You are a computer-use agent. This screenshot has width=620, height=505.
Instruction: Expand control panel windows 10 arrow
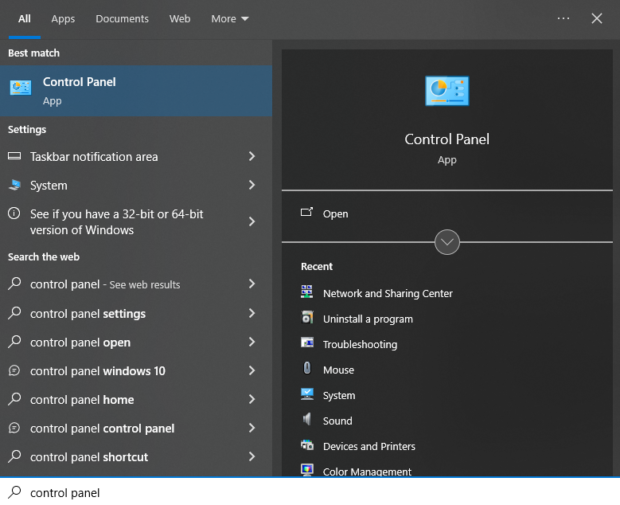(x=252, y=370)
